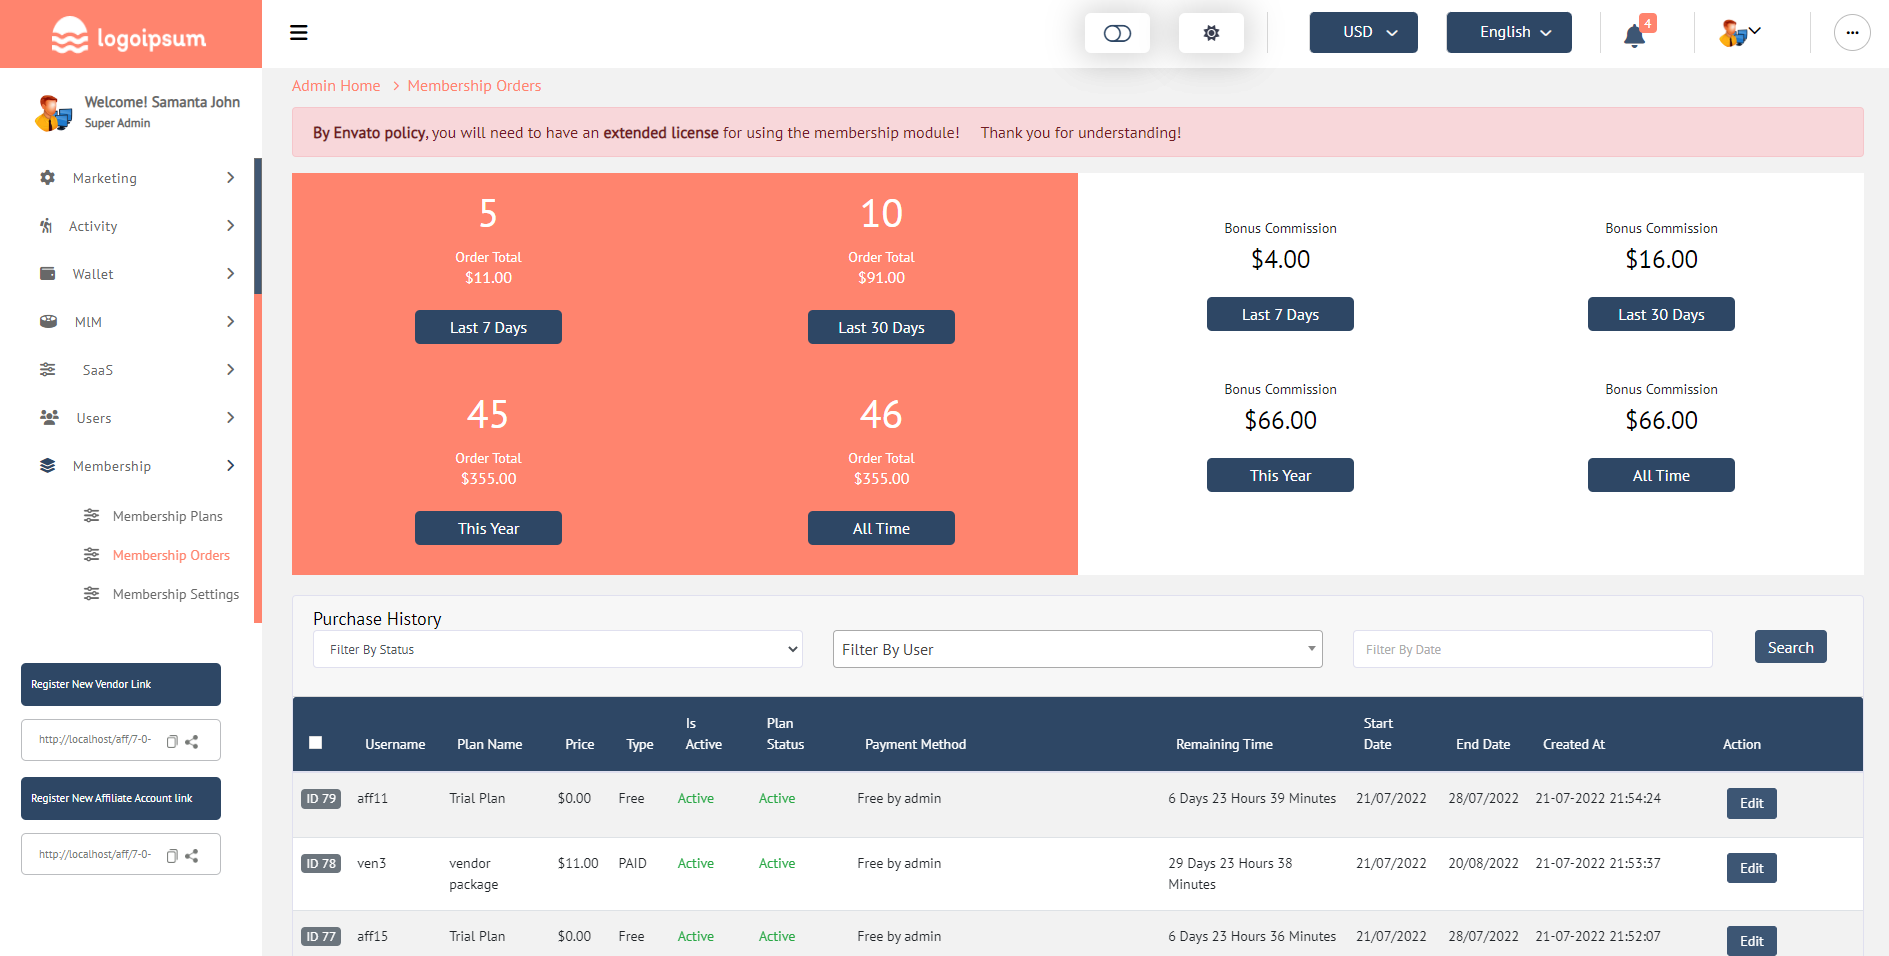Click the Wallet sidebar icon
The width and height of the screenshot is (1889, 956).
47,273
